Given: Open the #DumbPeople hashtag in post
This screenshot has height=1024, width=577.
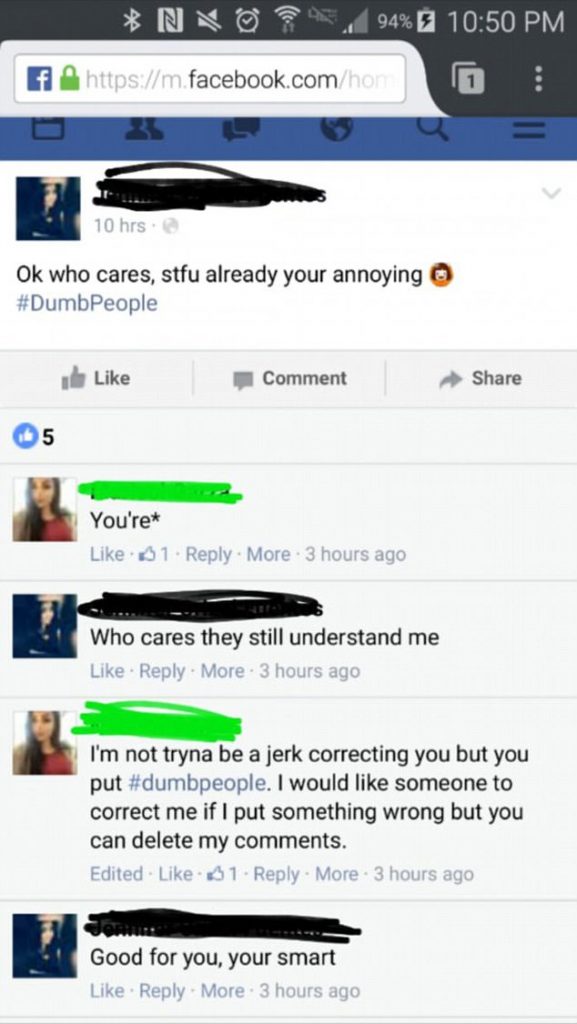Looking at the screenshot, I should click(87, 304).
